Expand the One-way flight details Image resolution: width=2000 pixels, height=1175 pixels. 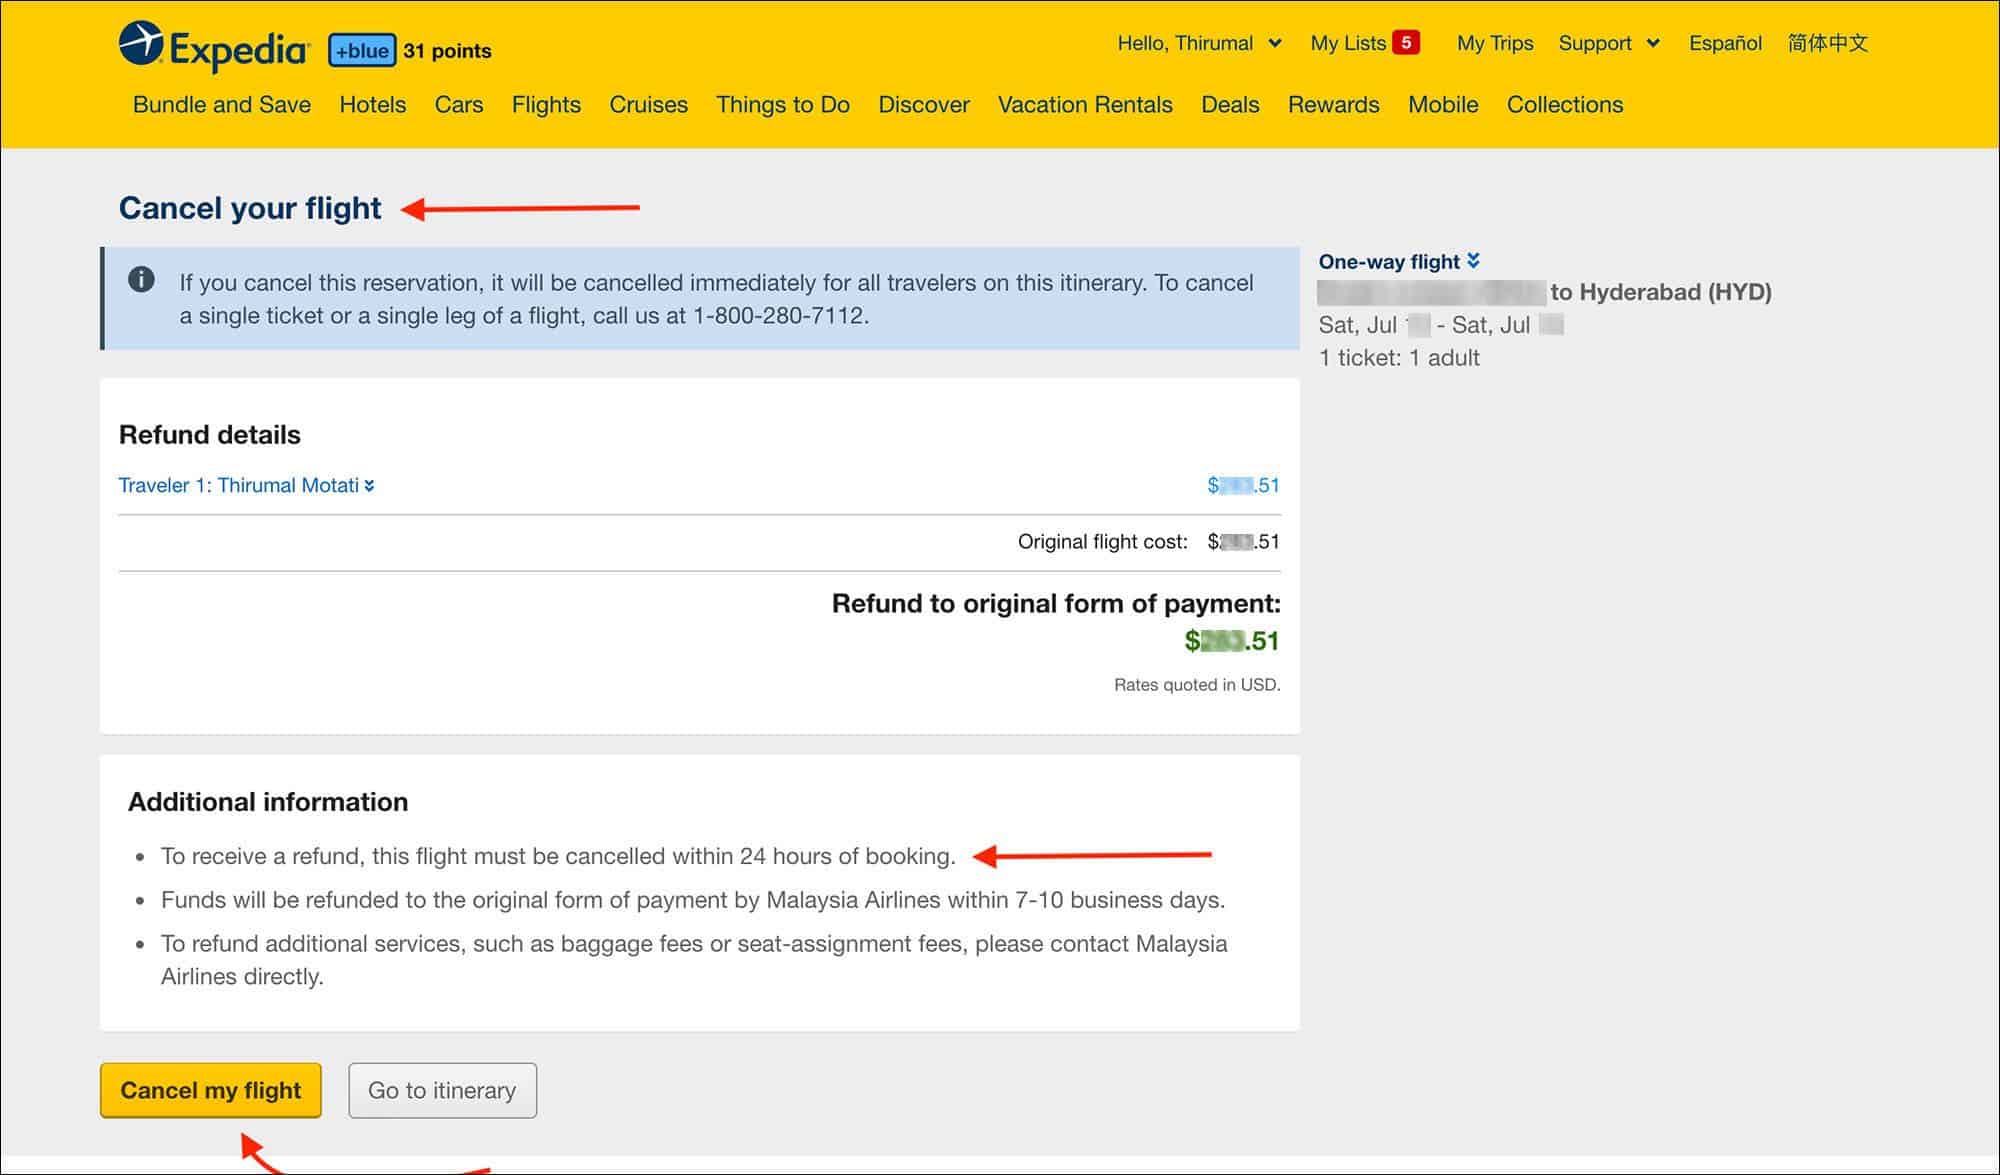pyautogui.click(x=1399, y=262)
